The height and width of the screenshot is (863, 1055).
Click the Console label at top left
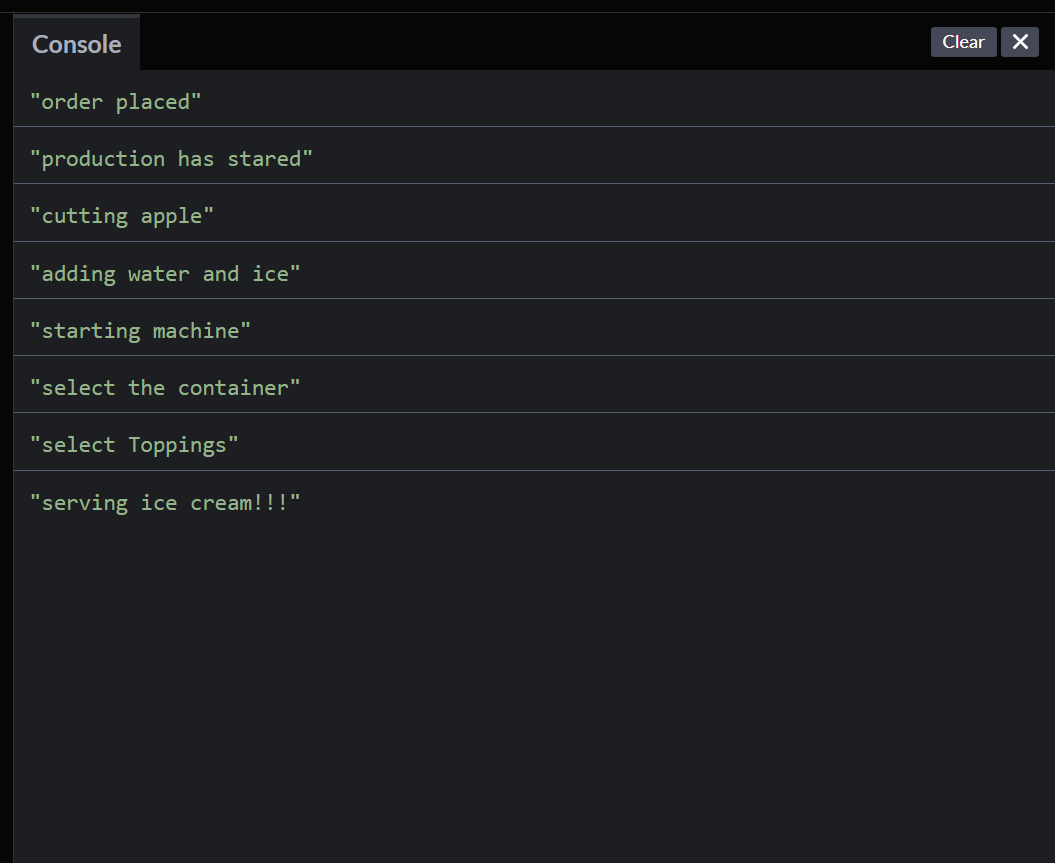(x=74, y=44)
